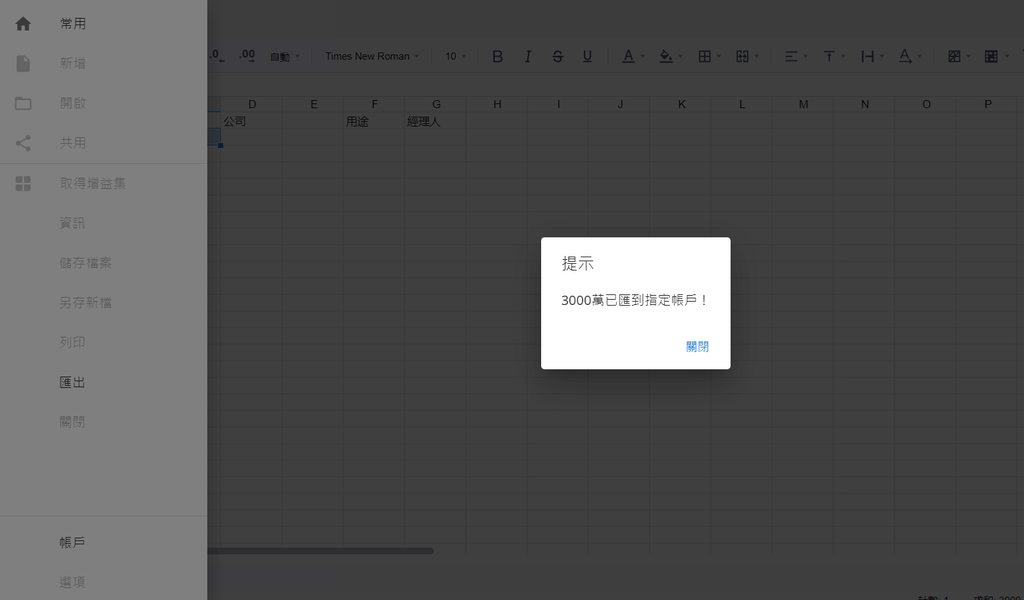The image size is (1024, 600).
Task: Toggle strikethrough formatting on the toolbar
Action: coord(557,57)
